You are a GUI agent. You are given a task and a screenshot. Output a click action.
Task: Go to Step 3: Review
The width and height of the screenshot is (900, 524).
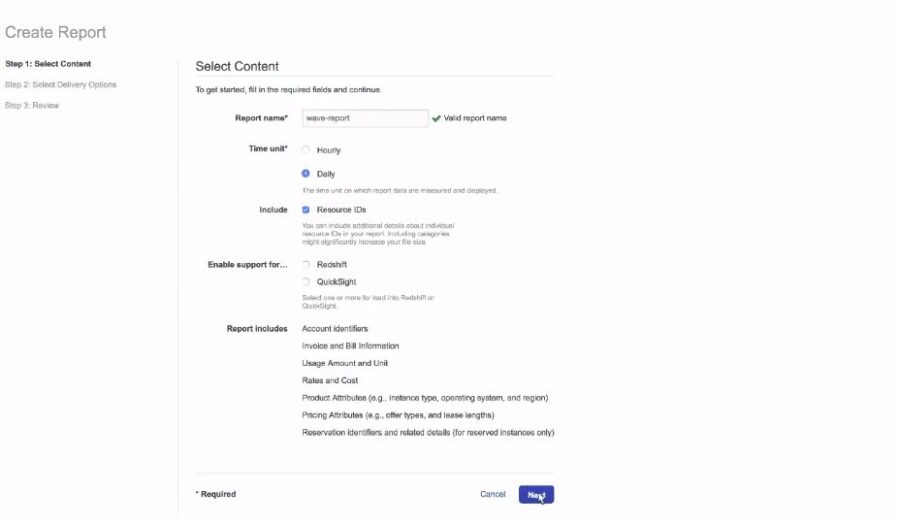[32, 105]
